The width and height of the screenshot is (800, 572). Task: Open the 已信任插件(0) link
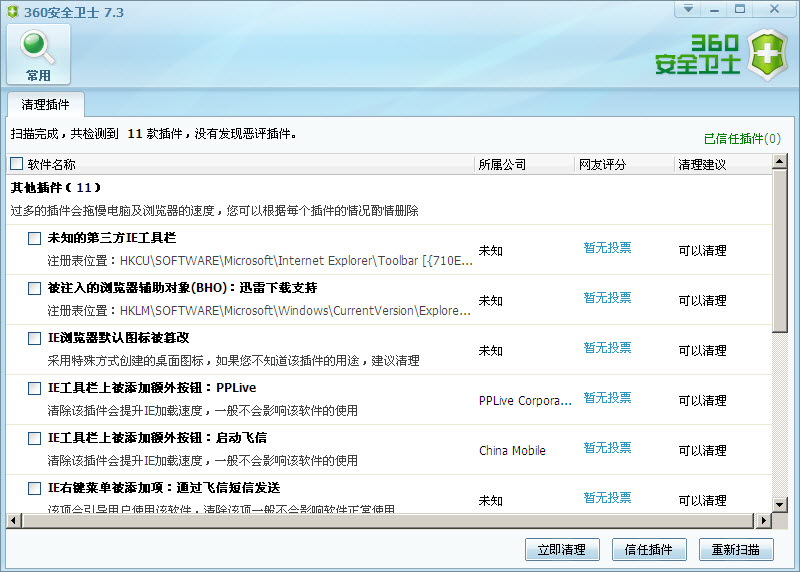742,138
